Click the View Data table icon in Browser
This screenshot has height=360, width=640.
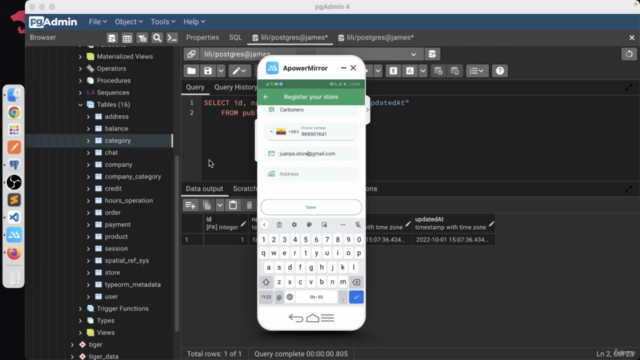tap(127, 38)
